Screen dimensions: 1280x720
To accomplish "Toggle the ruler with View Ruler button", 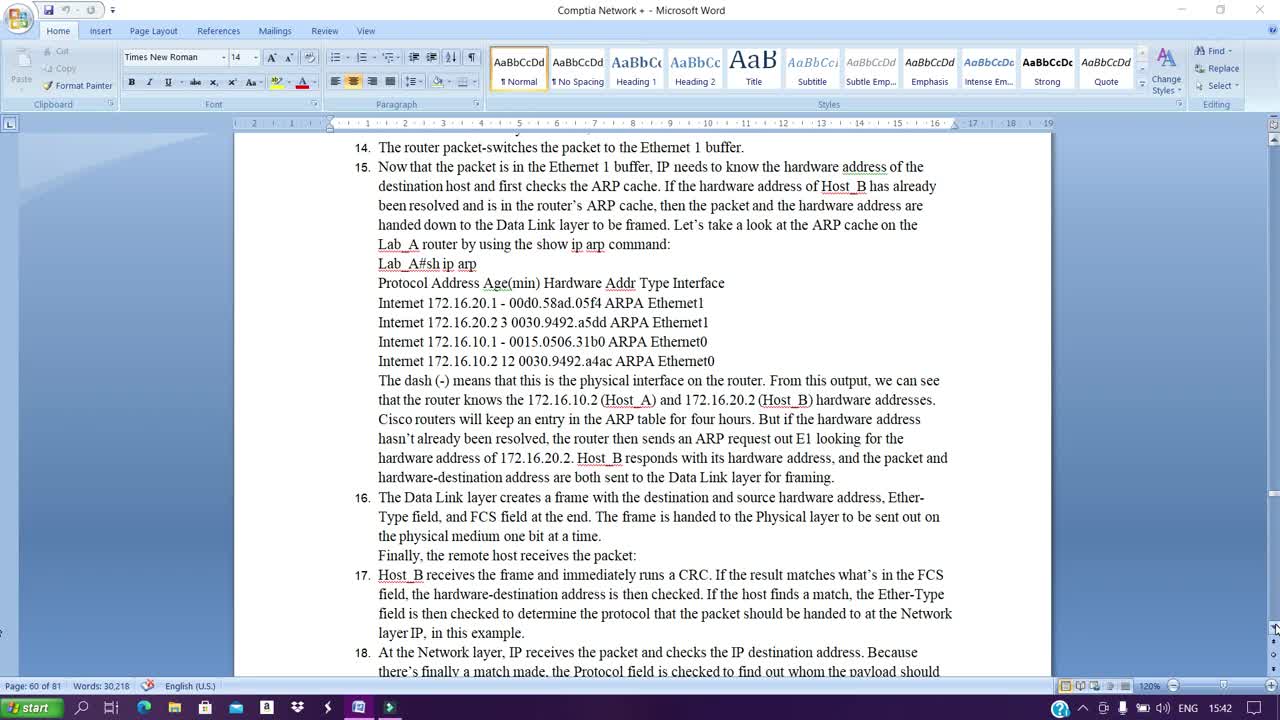I will pos(1273,124).
